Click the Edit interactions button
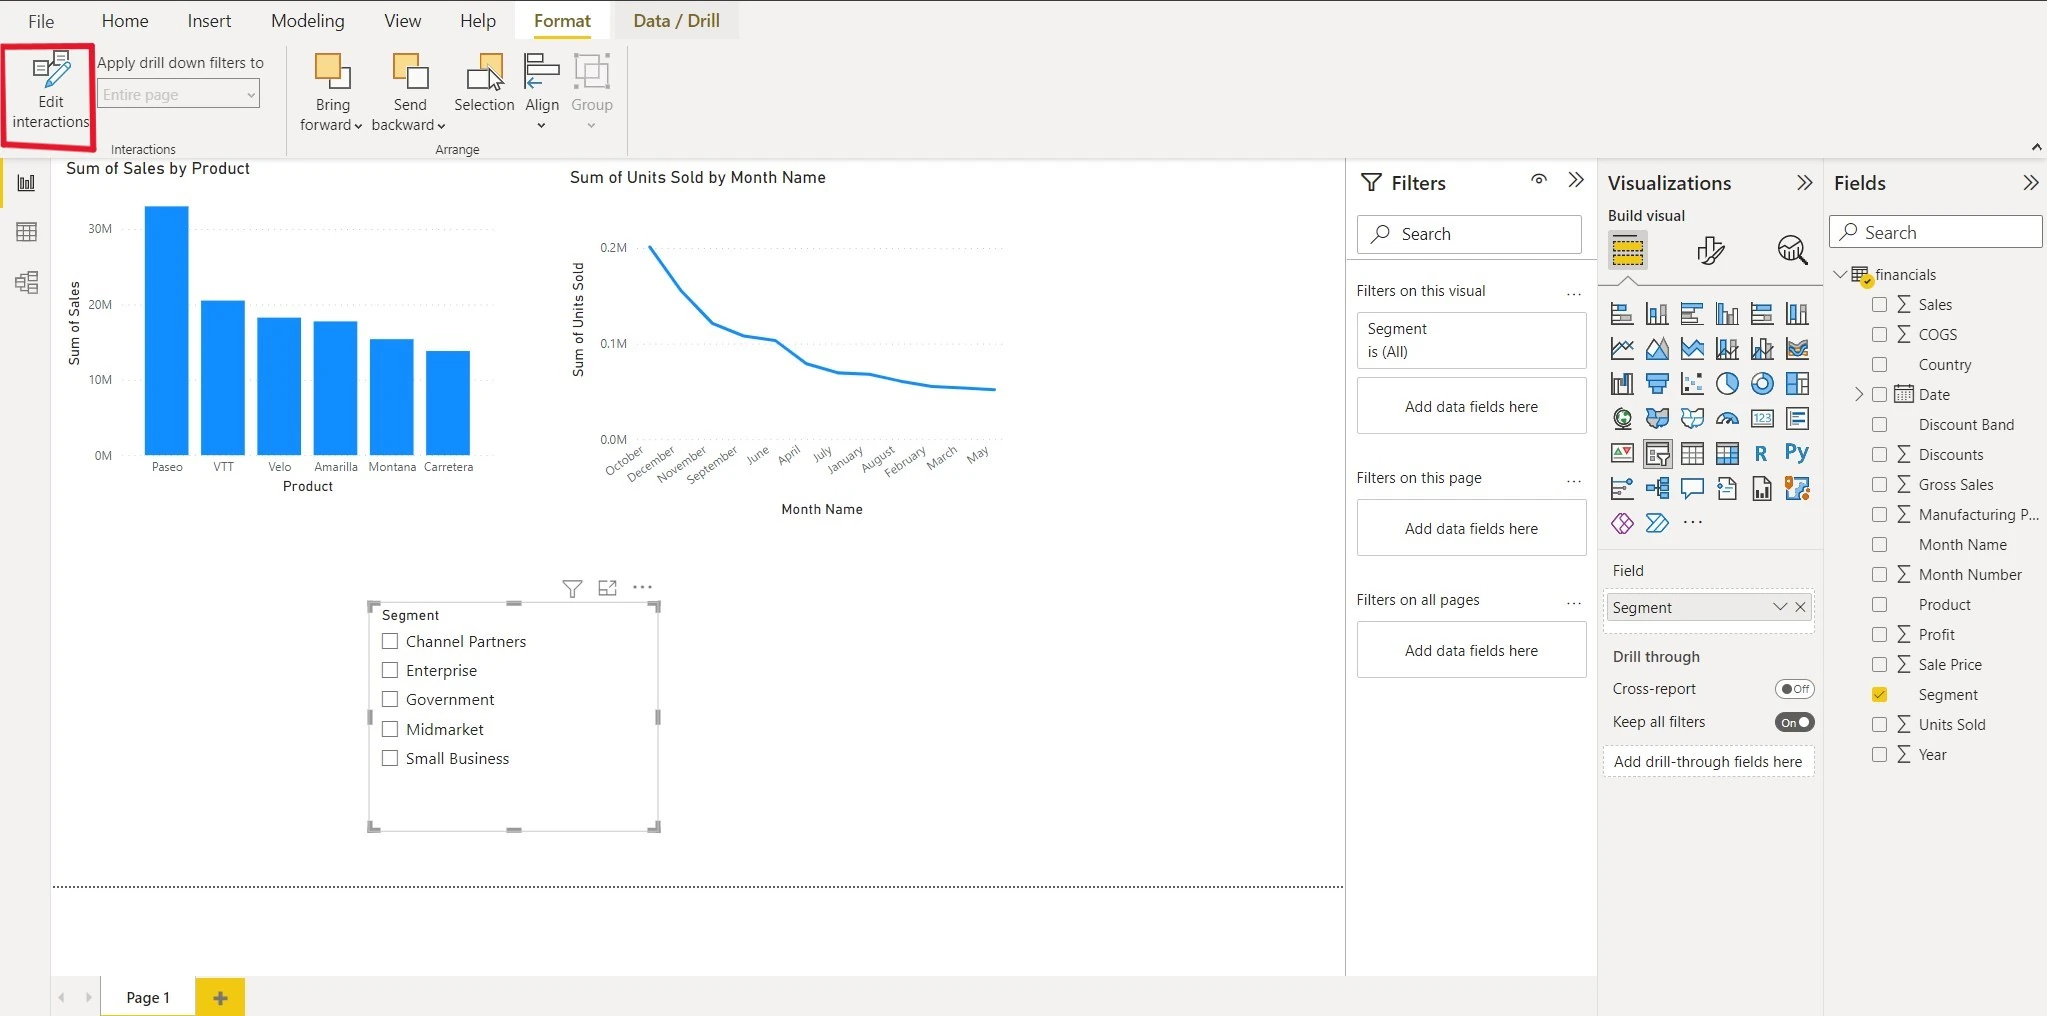This screenshot has height=1016, width=2047. 50,92
